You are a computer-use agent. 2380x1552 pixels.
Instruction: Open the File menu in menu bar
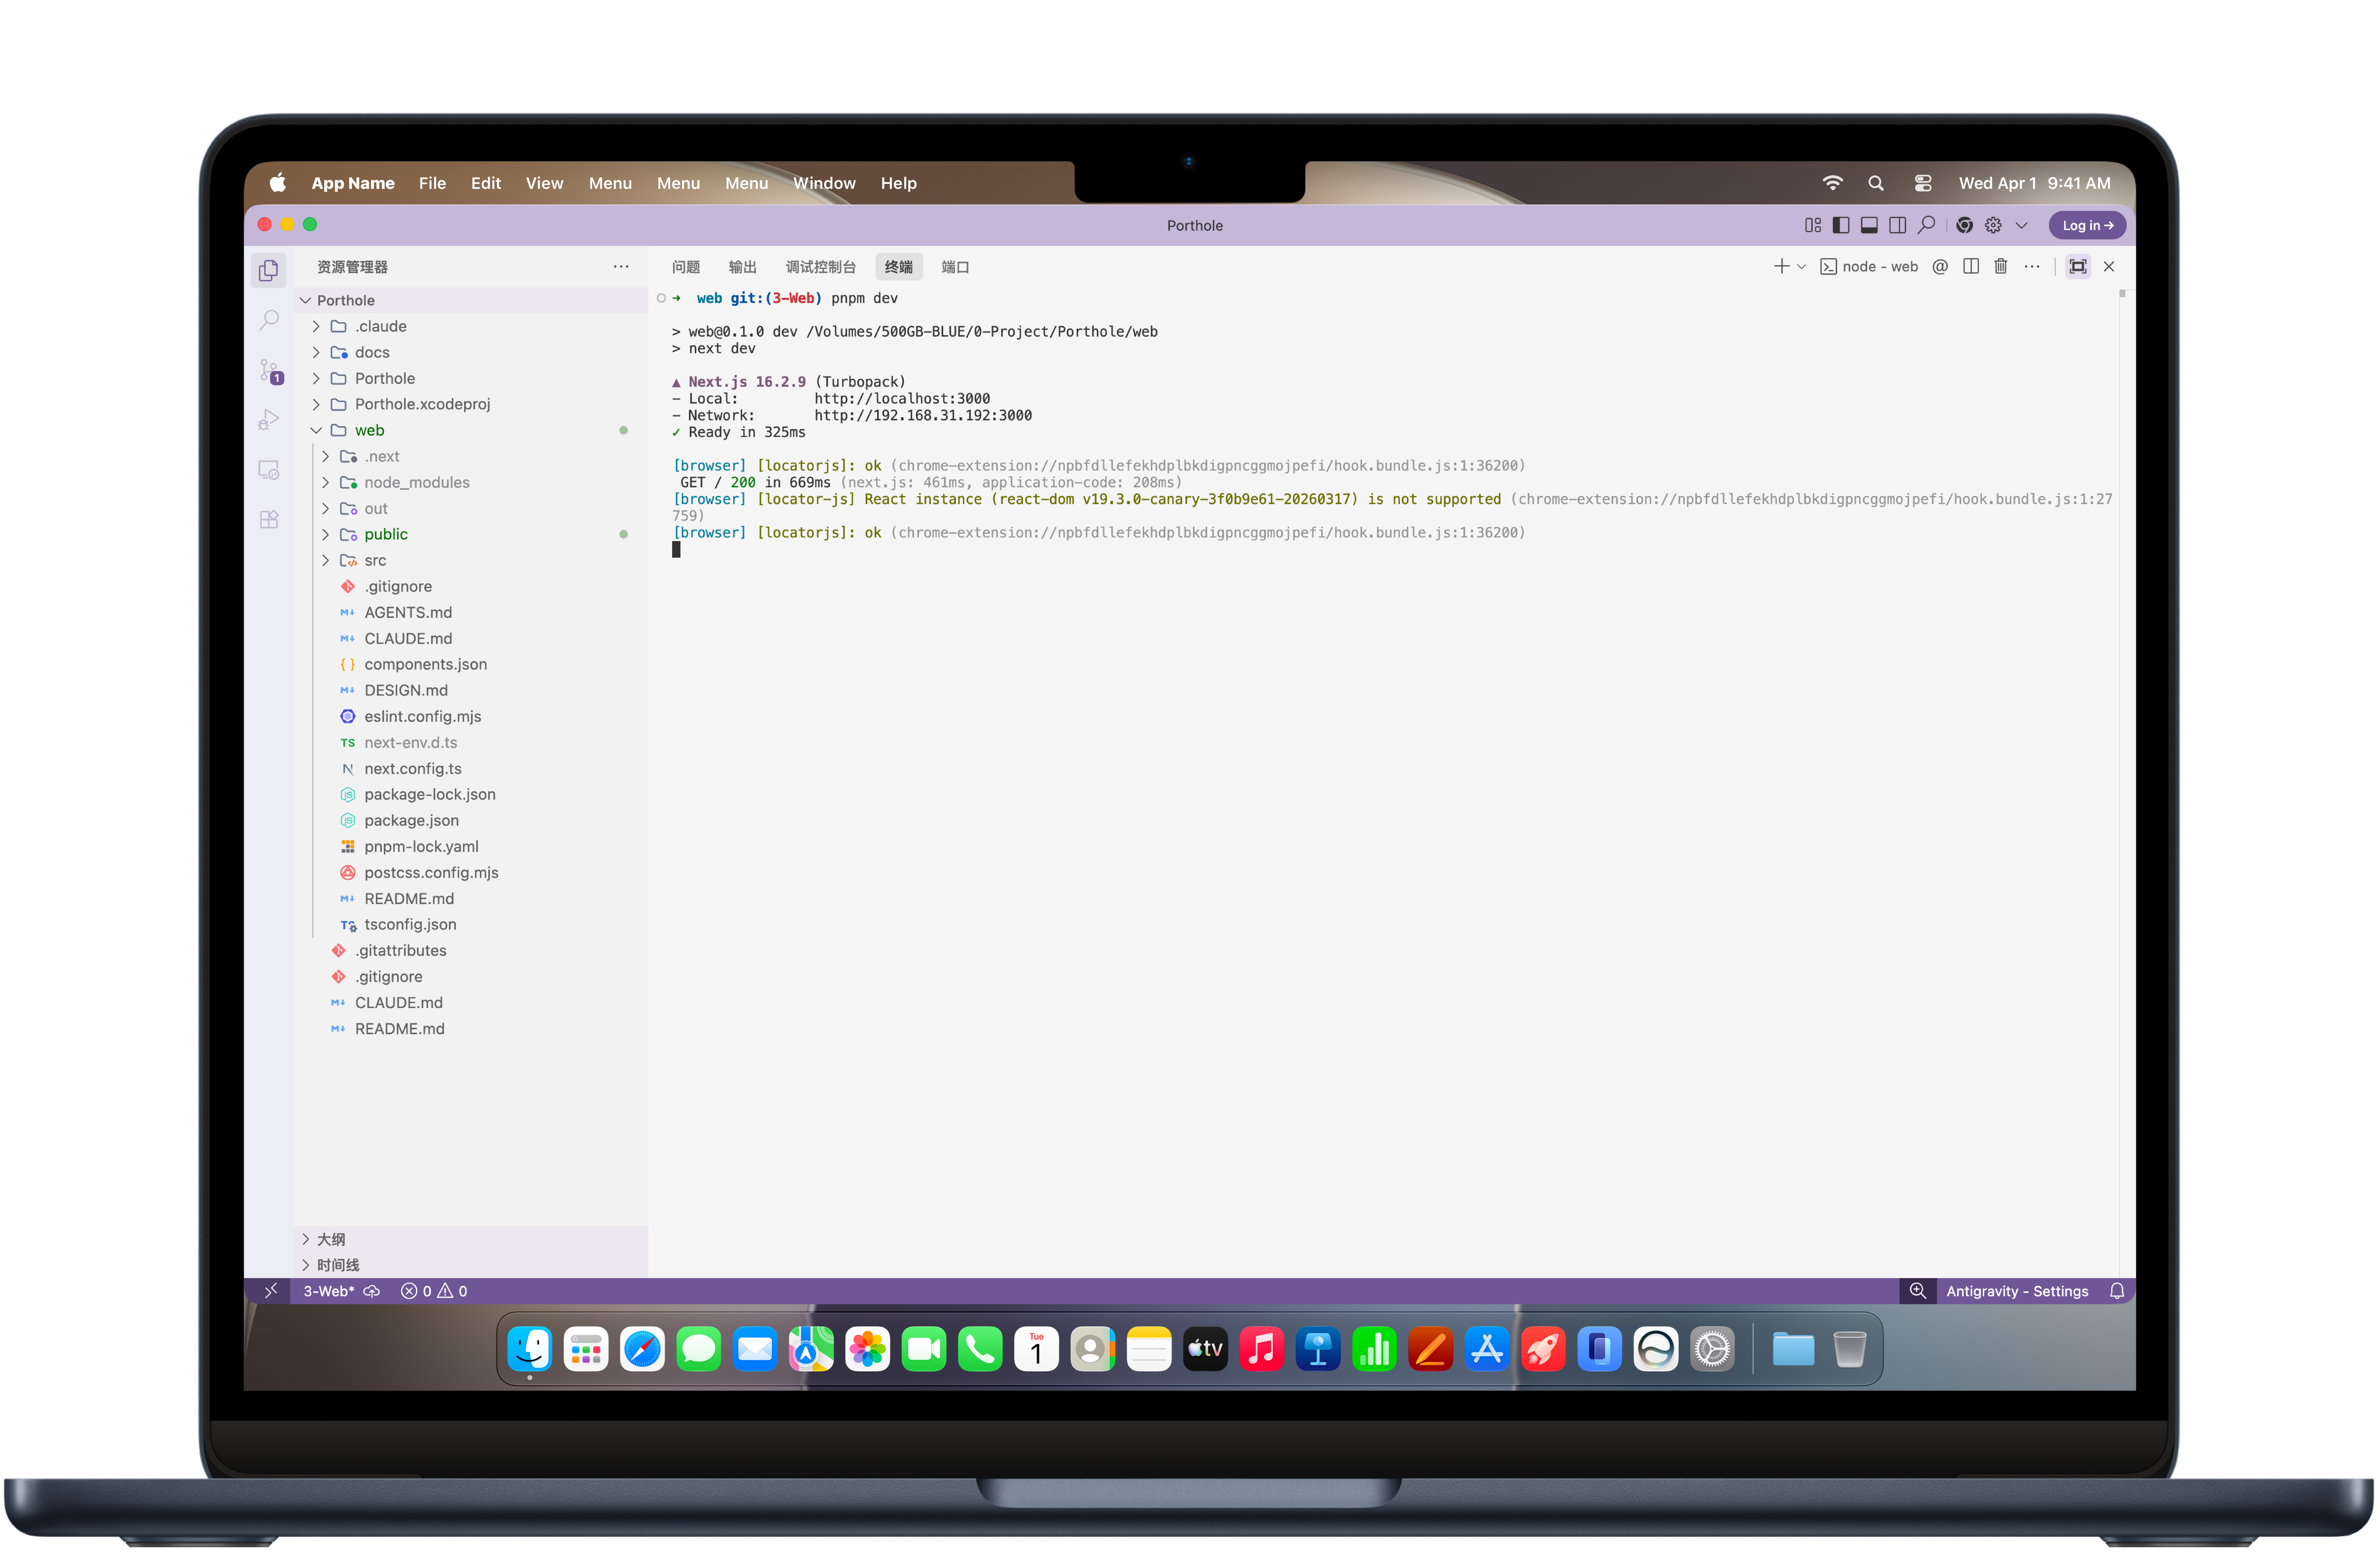tap(432, 183)
